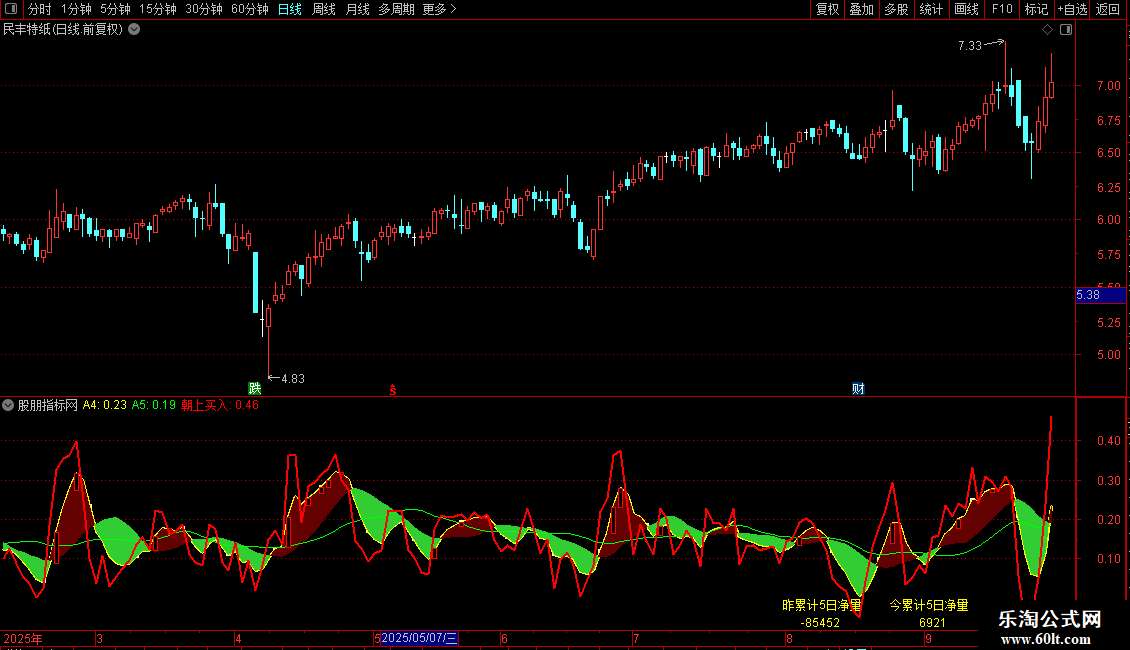Select the 1分钟 period tab
The width and height of the screenshot is (1130, 650).
(76, 9)
